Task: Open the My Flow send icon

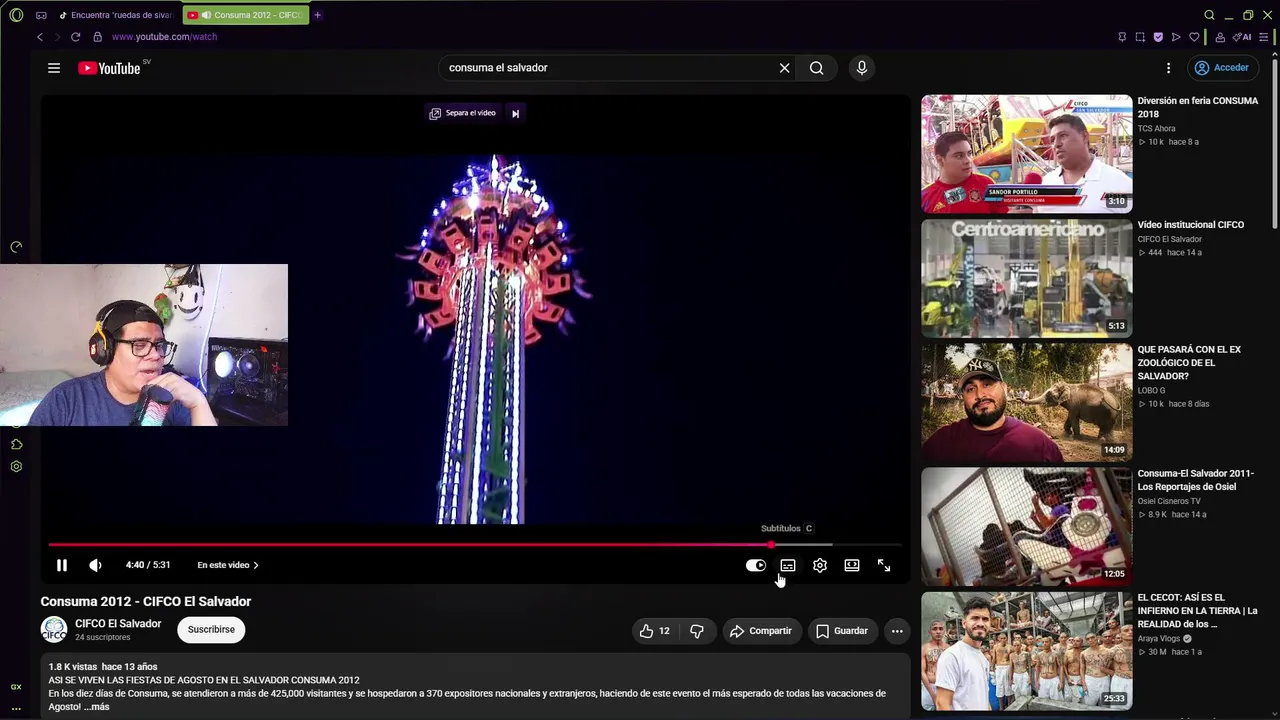Action: (x=1176, y=37)
